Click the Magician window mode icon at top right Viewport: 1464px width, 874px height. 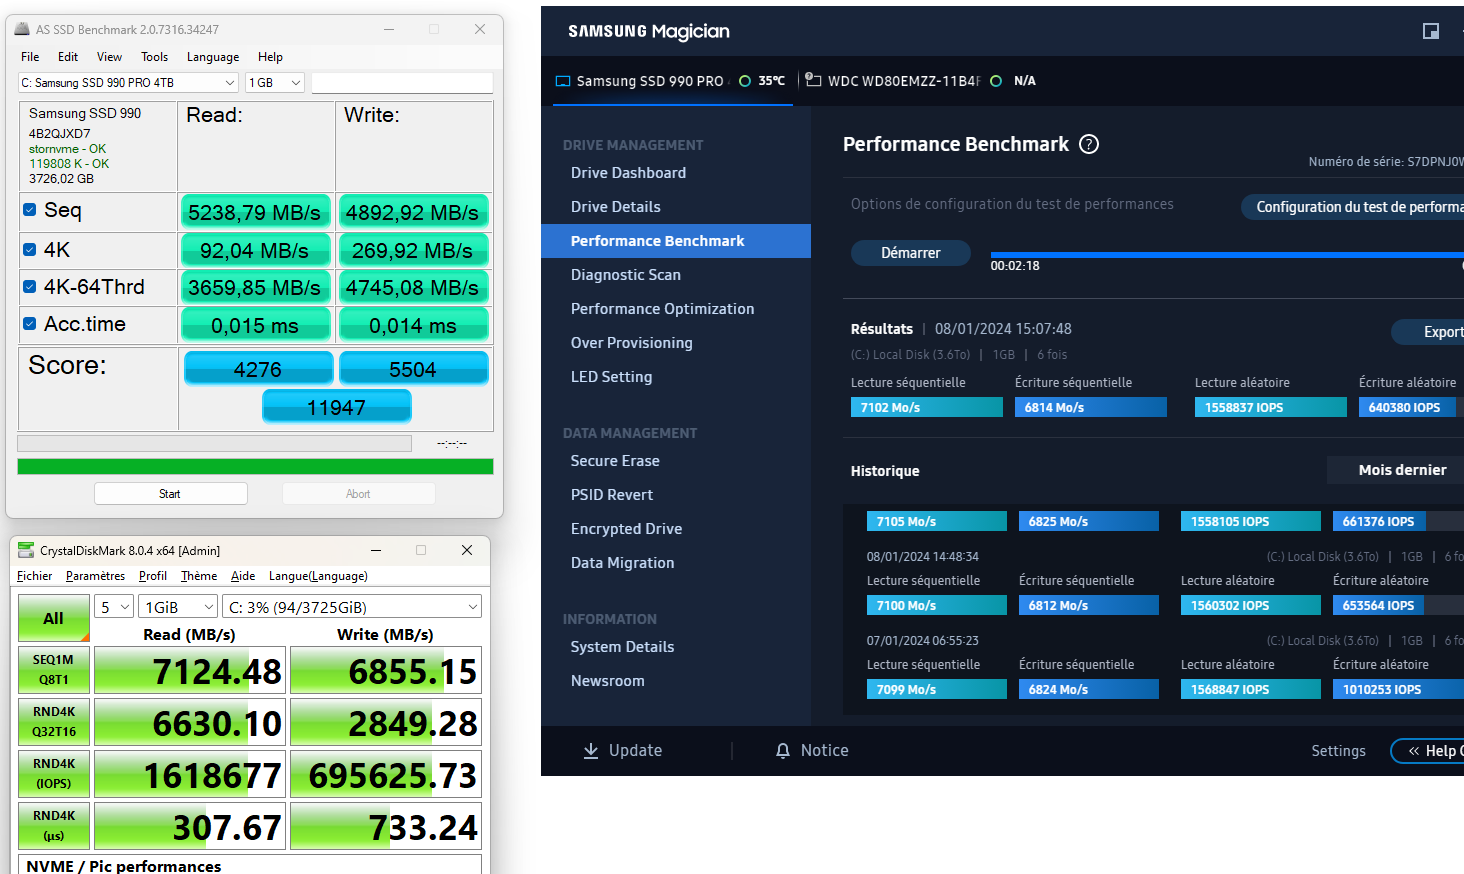pyautogui.click(x=1431, y=31)
